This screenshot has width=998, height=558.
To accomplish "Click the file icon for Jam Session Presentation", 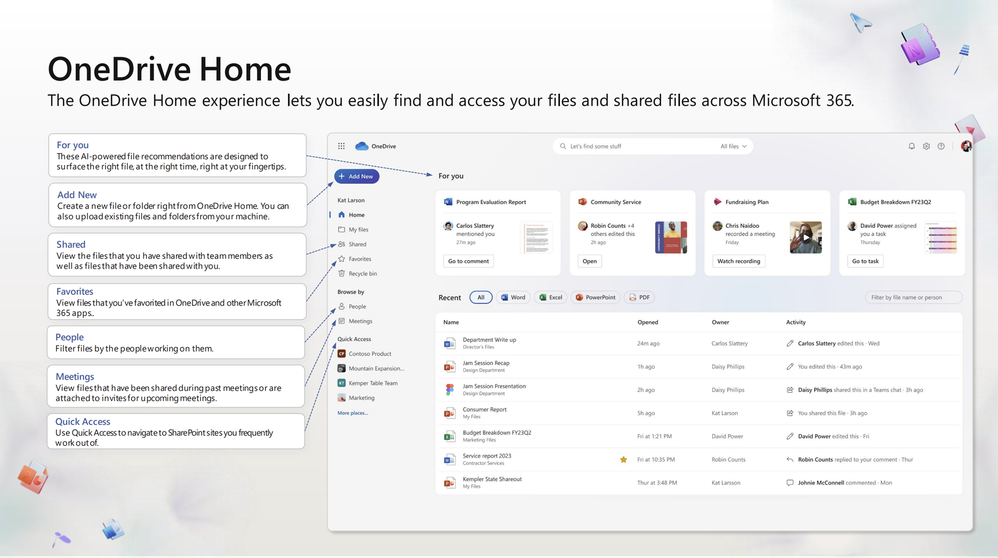I will tap(449, 389).
